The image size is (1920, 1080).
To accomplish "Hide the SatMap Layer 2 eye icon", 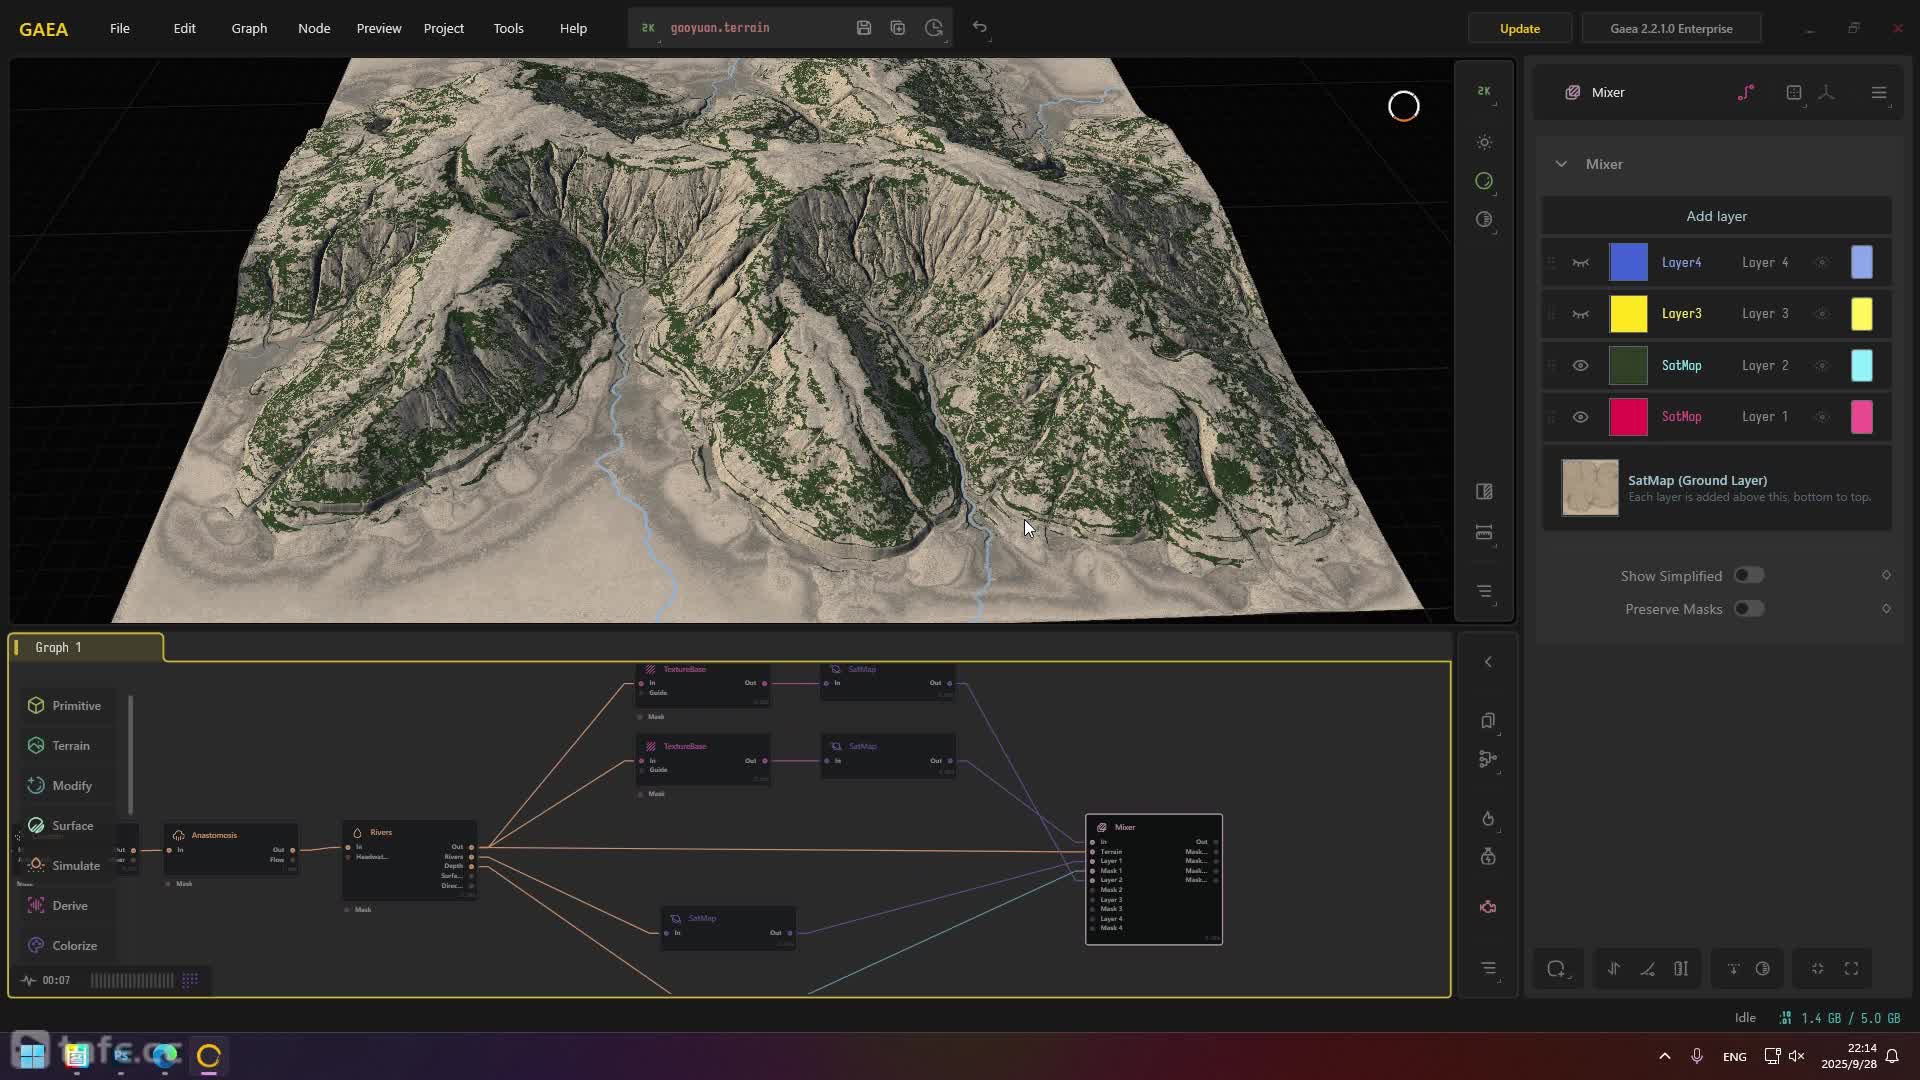I will point(1580,366).
